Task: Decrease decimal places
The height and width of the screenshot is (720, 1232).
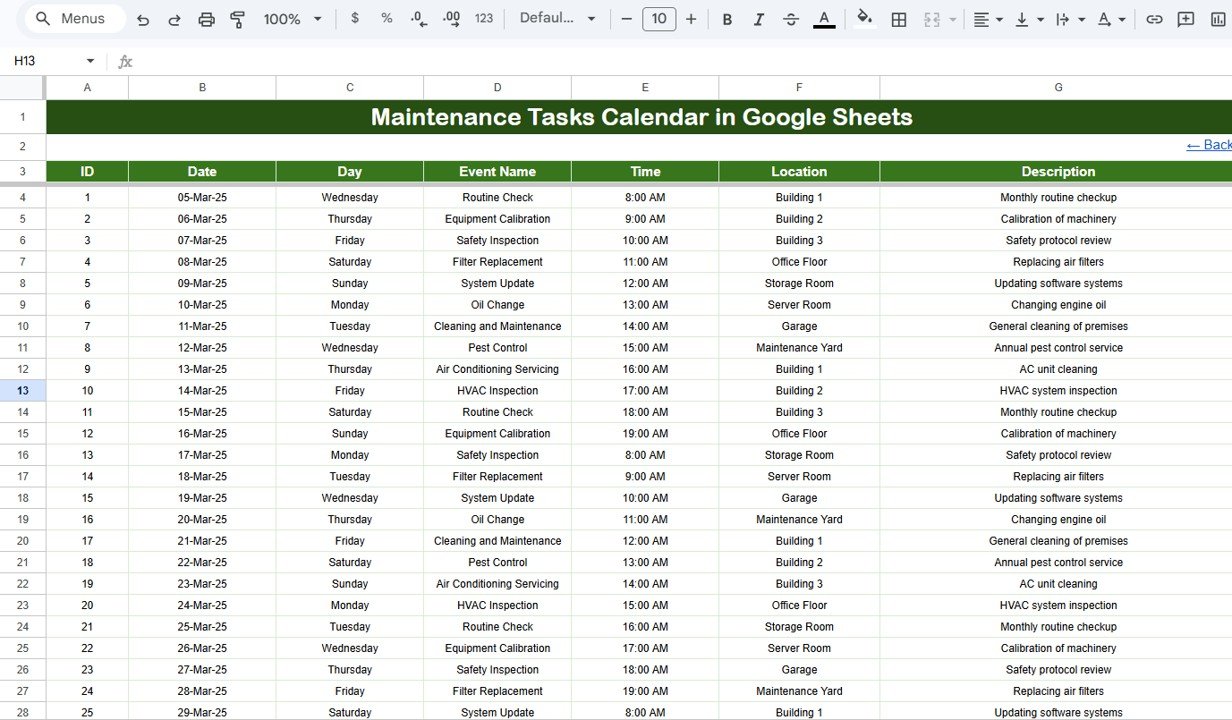Action: click(419, 19)
